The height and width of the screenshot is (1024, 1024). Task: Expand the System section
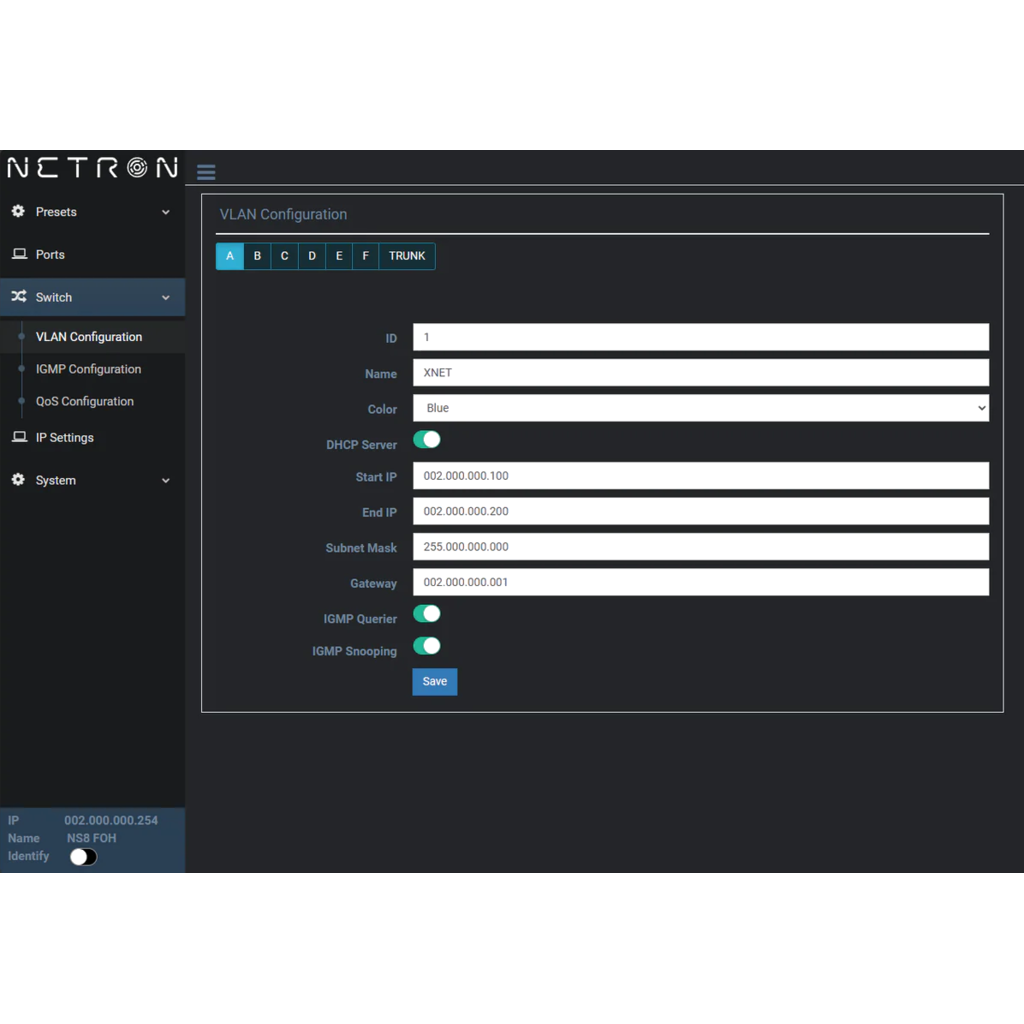(165, 480)
